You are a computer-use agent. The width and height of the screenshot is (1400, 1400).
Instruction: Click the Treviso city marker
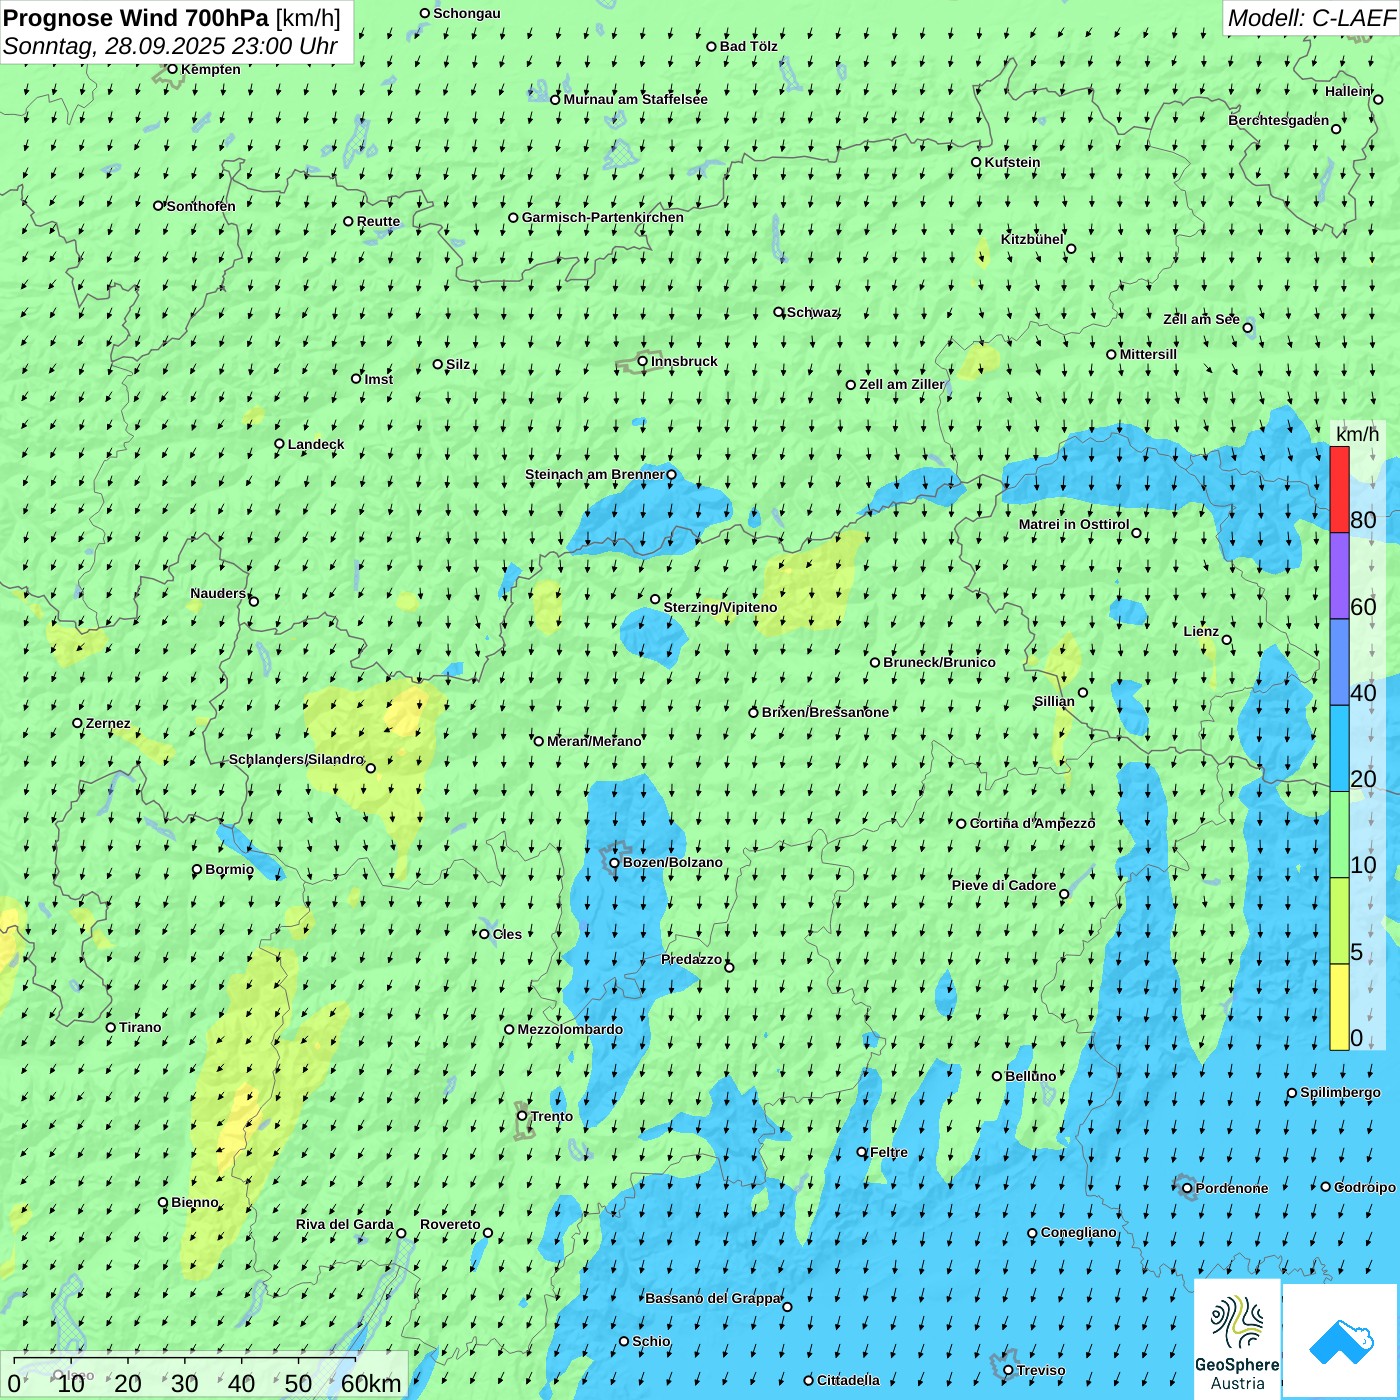(x=1008, y=1370)
